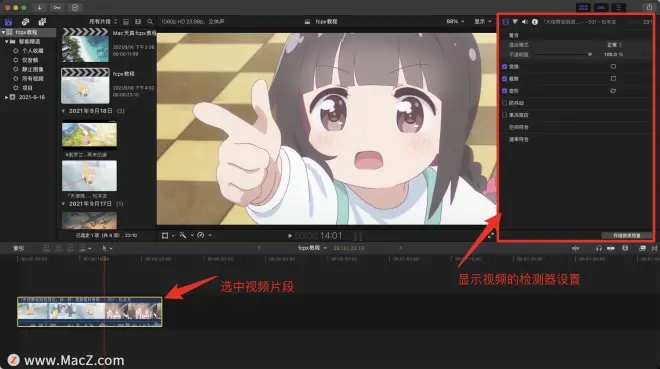The height and width of the screenshot is (369, 660).
Task: Toggle full-screen viewer arrows icon
Action: (491, 236)
